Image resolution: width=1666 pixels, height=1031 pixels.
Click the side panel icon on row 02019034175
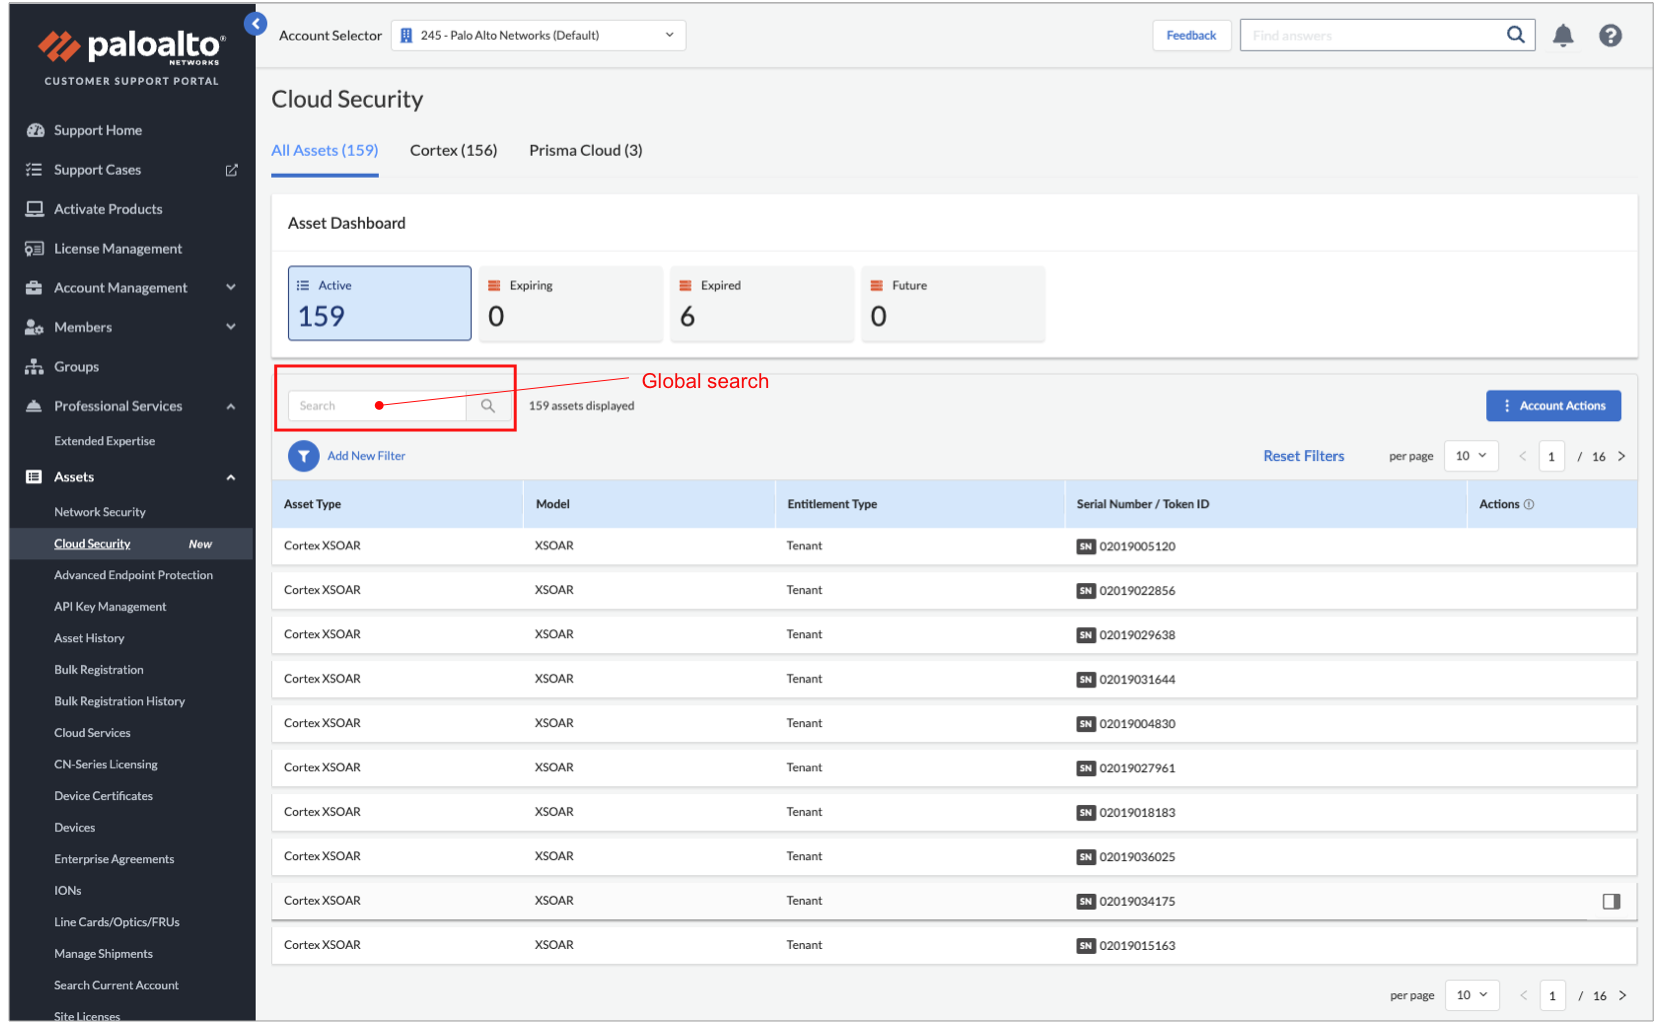pos(1610,901)
